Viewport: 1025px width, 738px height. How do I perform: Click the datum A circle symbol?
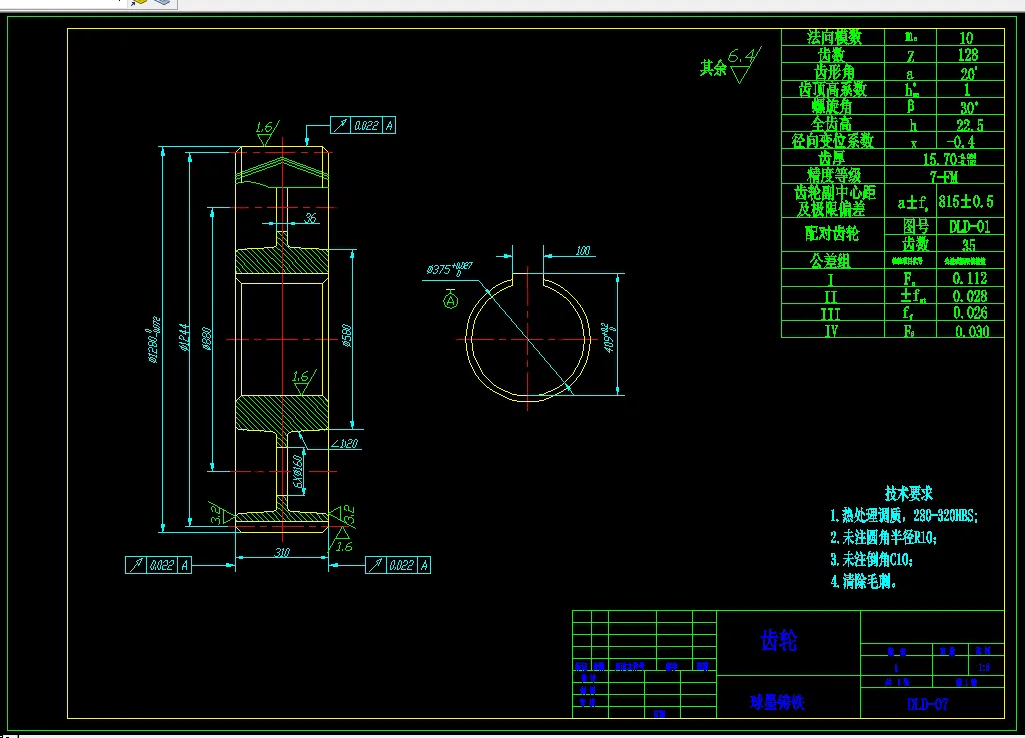[x=450, y=301]
